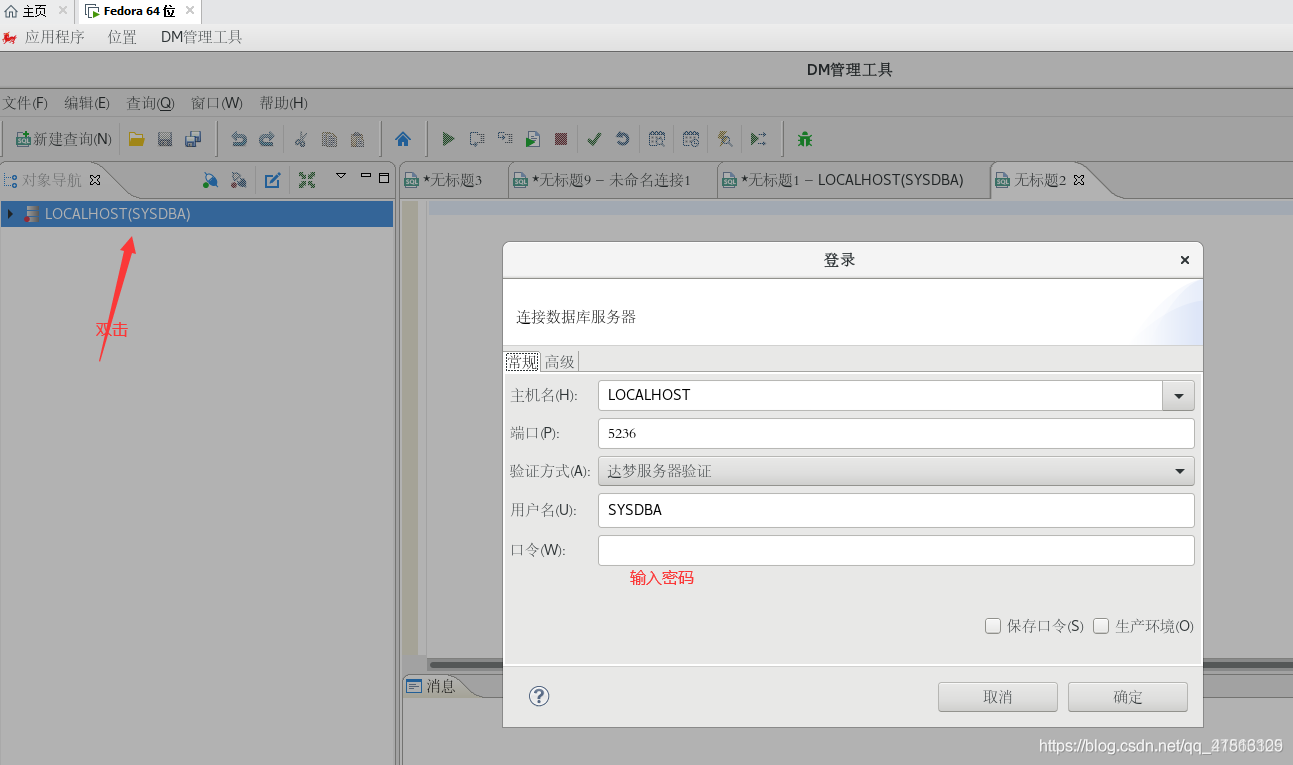Switch to the *无标题3 editor tab
1293x765 pixels.
click(452, 180)
